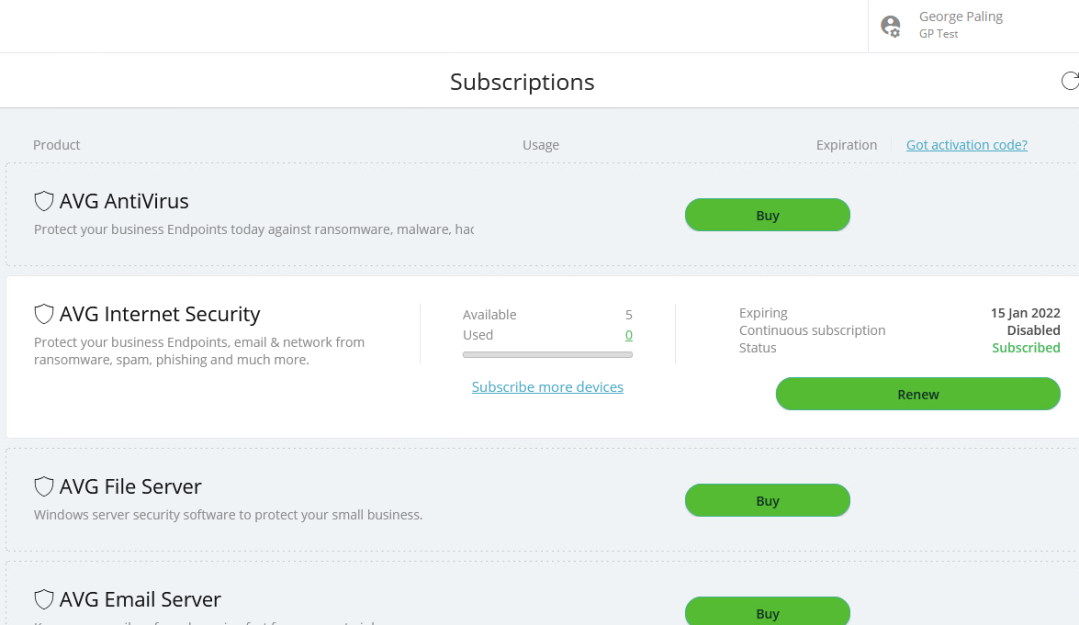The image size is (1079, 625).
Task: Click the Got activation code? link
Action: coord(966,145)
